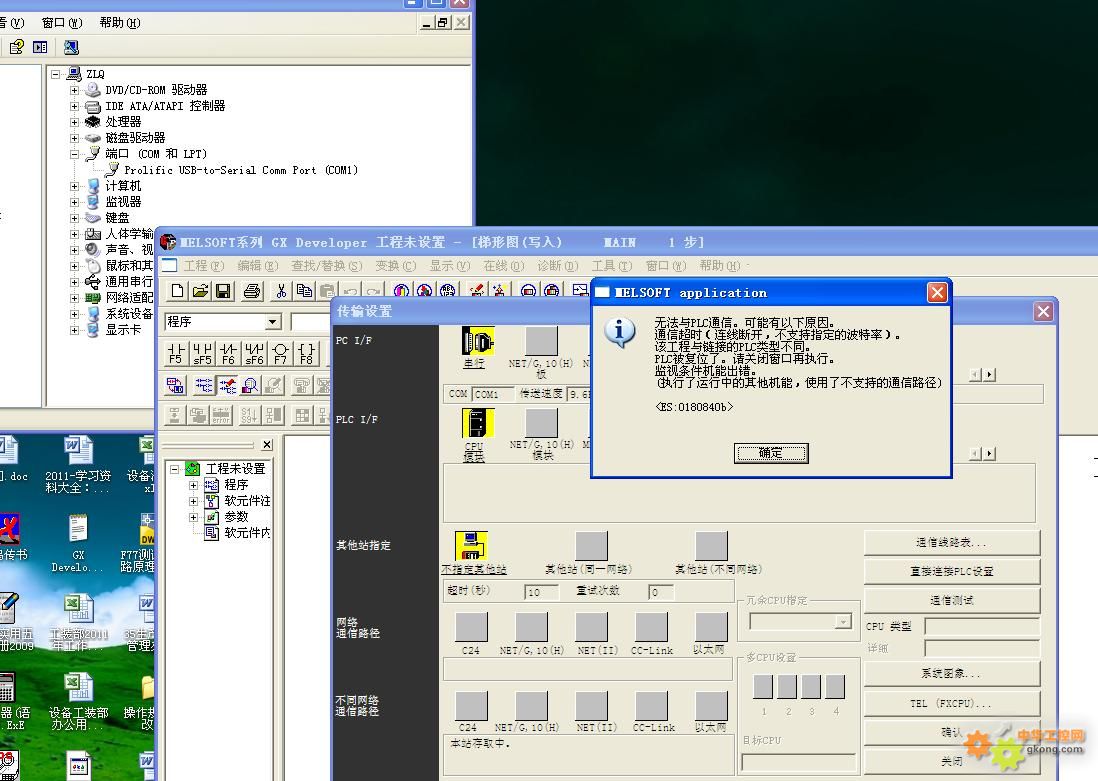Click first toolbar icon in Device Manager window
The width and height of the screenshot is (1098, 781).
click(16, 47)
